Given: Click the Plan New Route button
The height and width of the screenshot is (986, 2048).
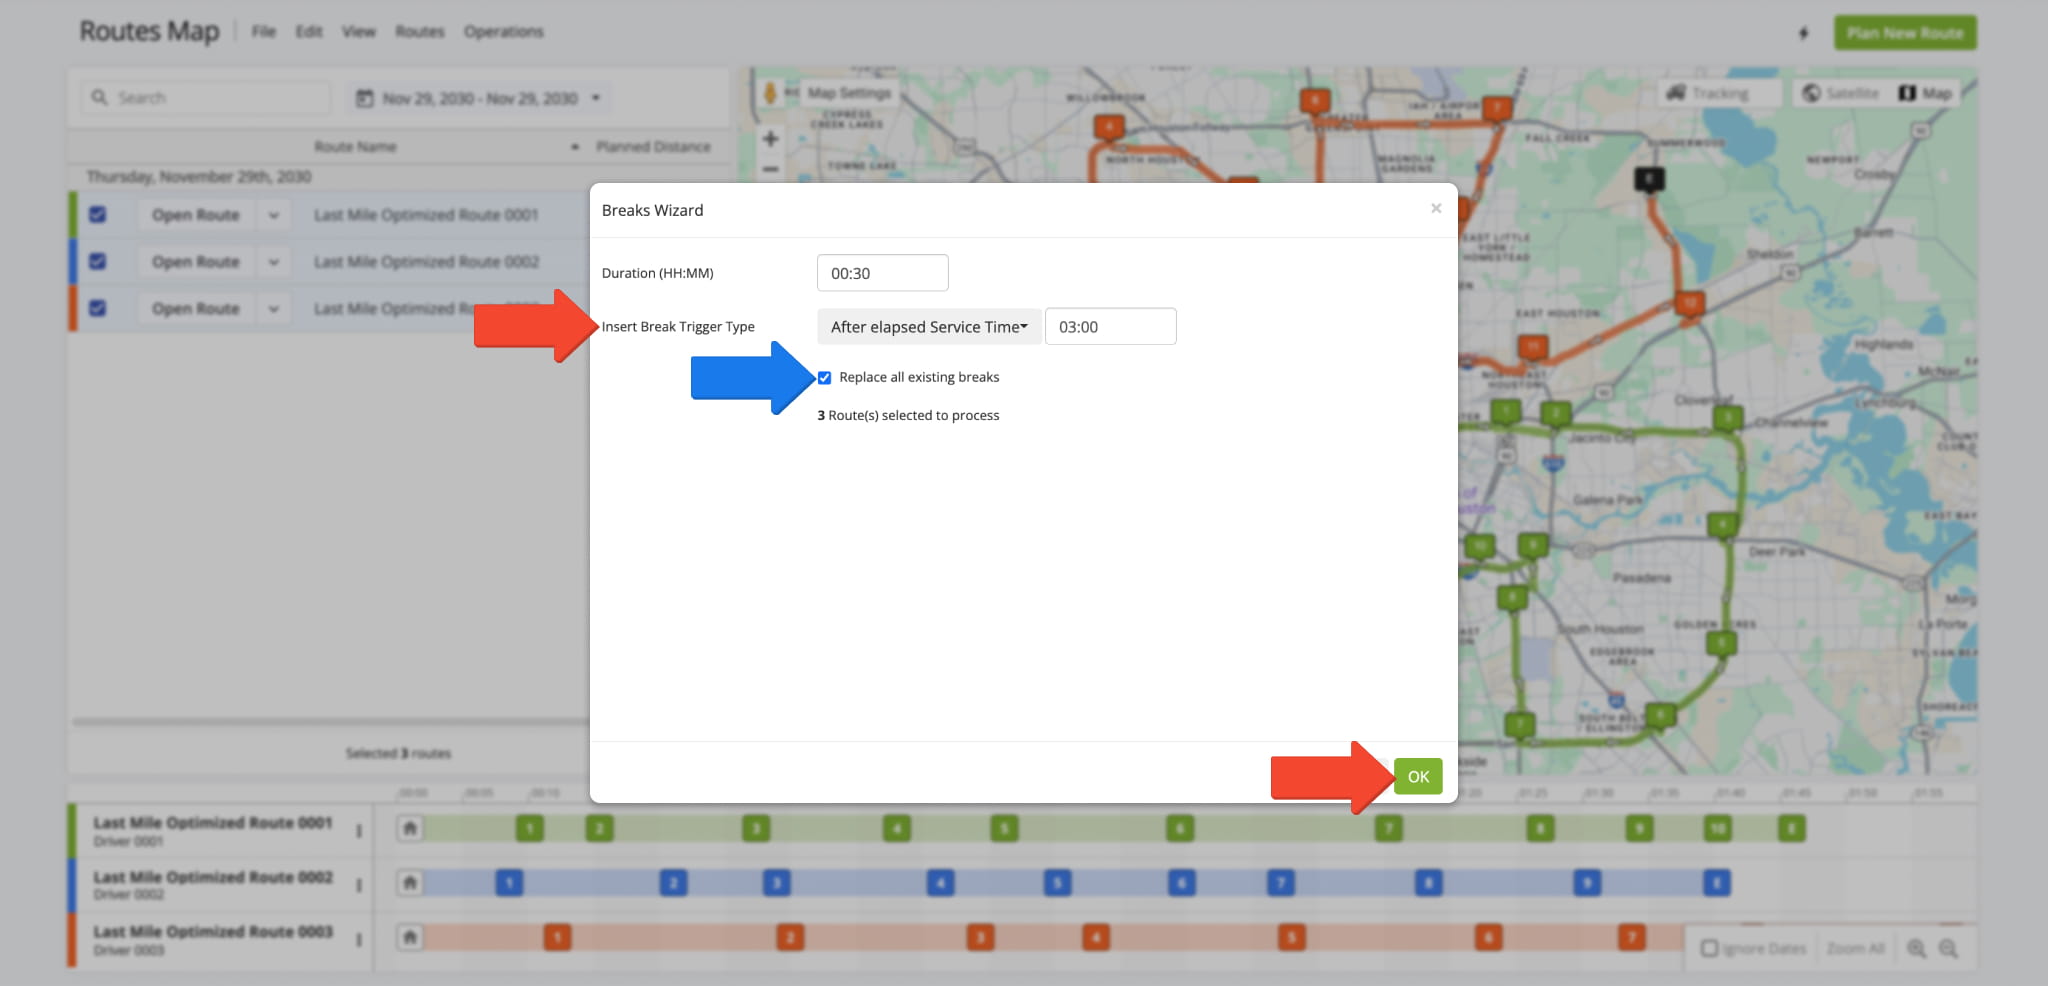Looking at the screenshot, I should tap(1904, 33).
